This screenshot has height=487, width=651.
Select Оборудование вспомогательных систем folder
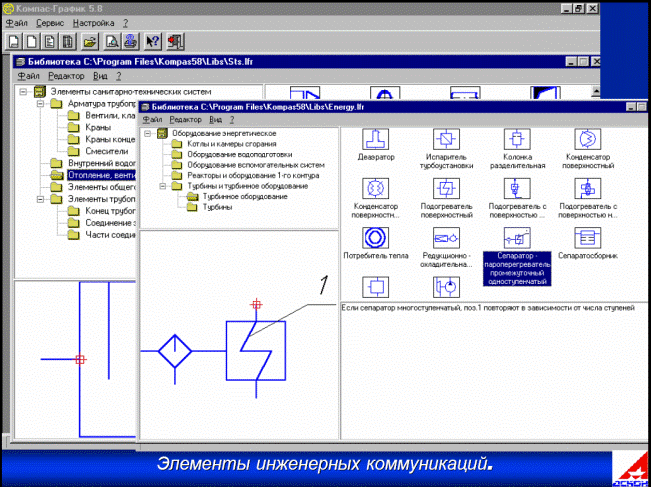point(256,165)
